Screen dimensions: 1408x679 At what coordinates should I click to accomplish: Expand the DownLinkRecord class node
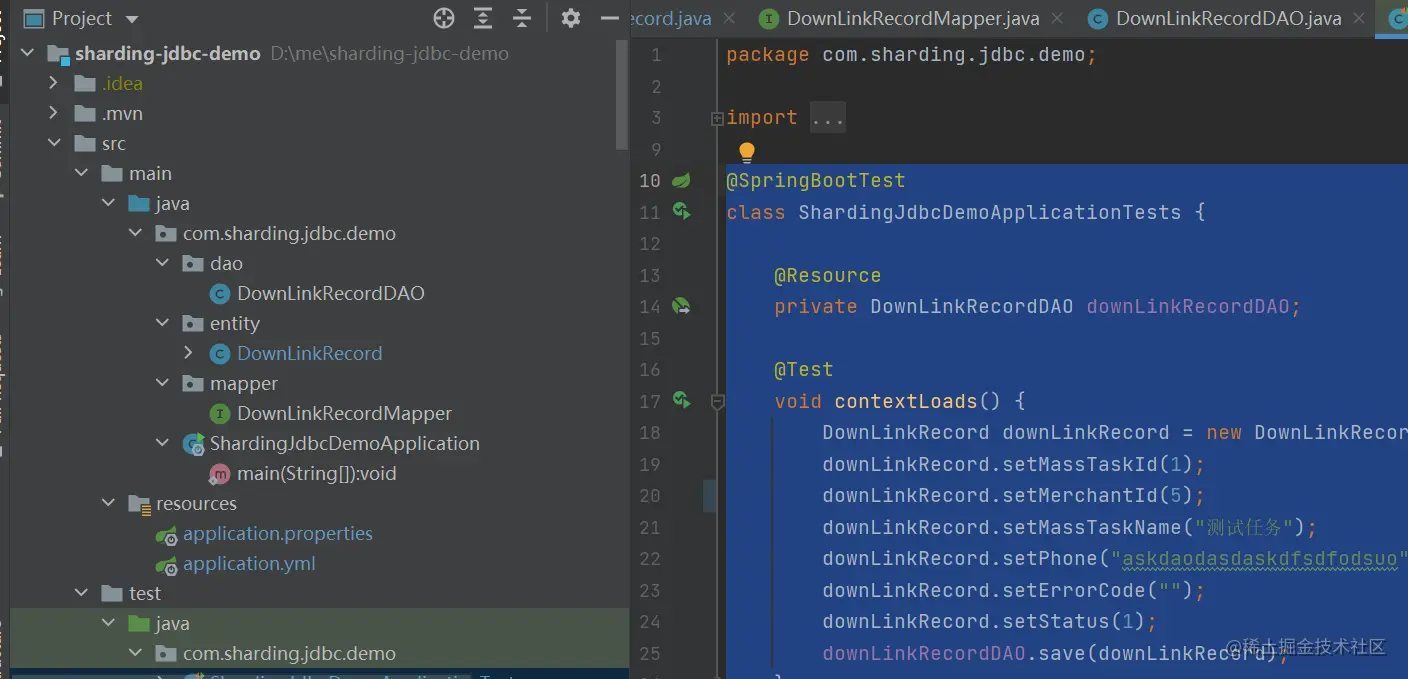pyautogui.click(x=190, y=353)
